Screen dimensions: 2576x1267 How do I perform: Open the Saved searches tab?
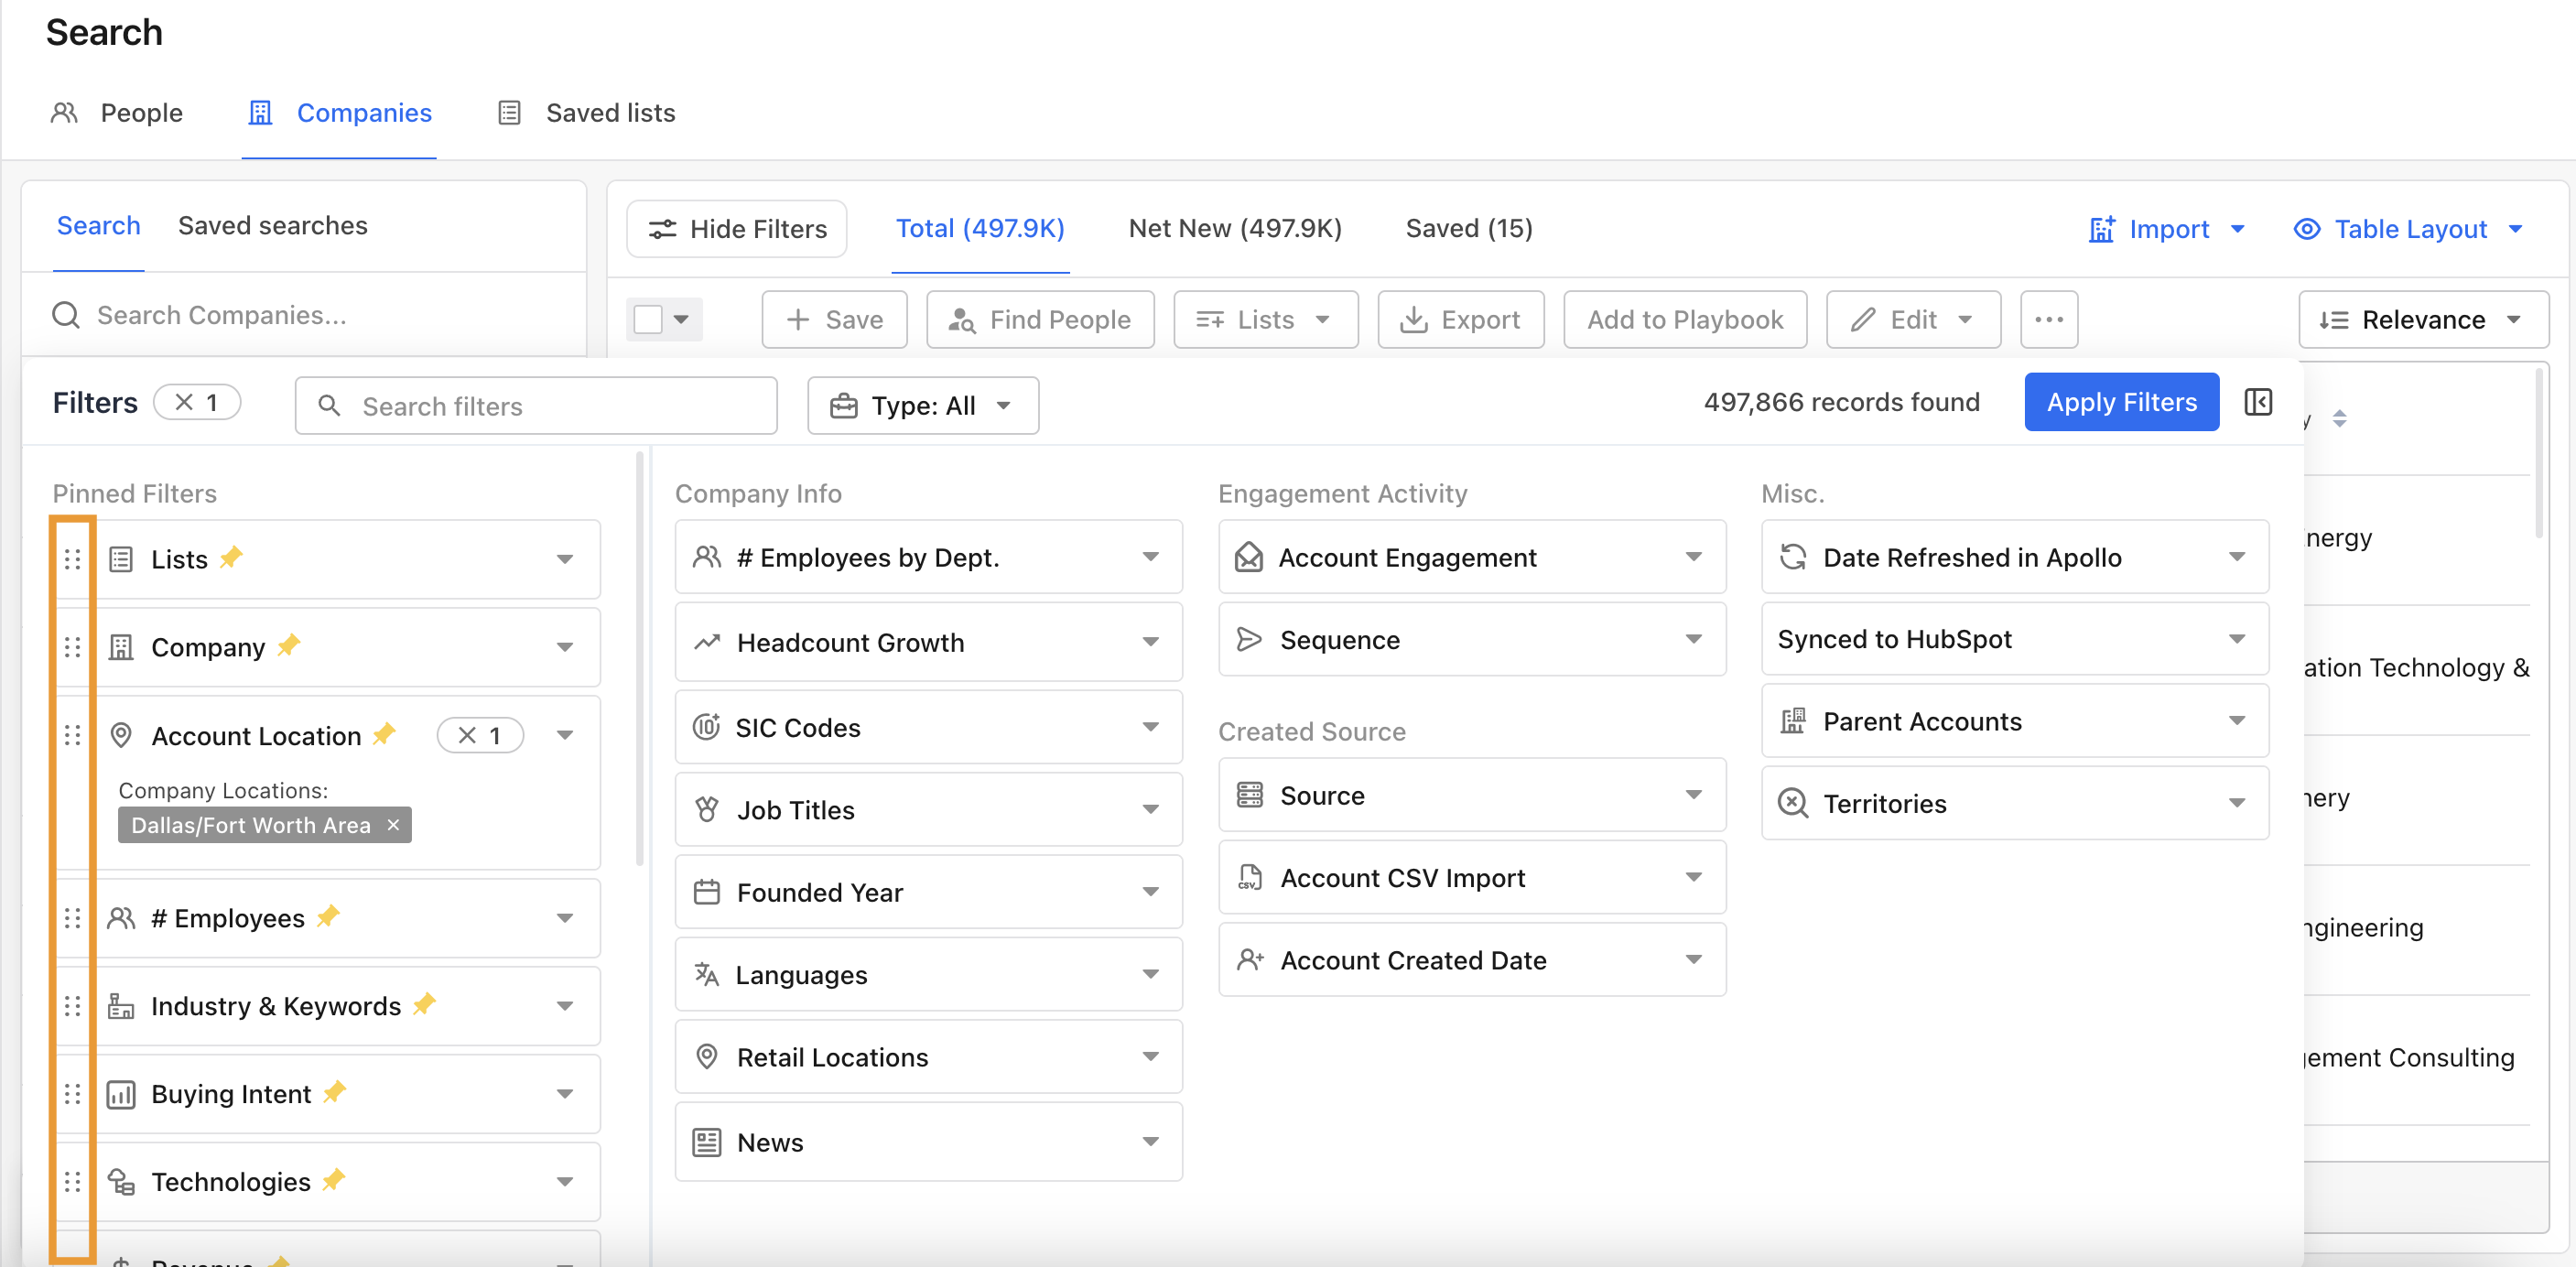point(272,225)
